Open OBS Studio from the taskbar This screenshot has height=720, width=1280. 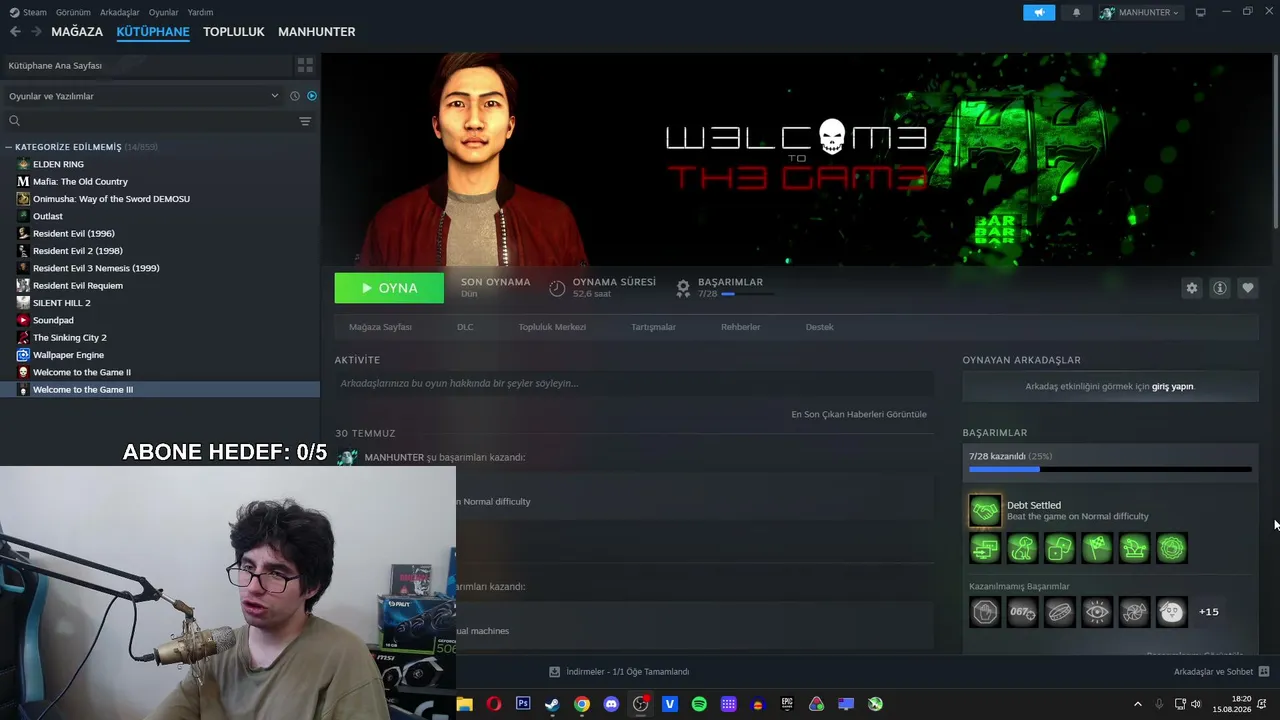pos(641,704)
